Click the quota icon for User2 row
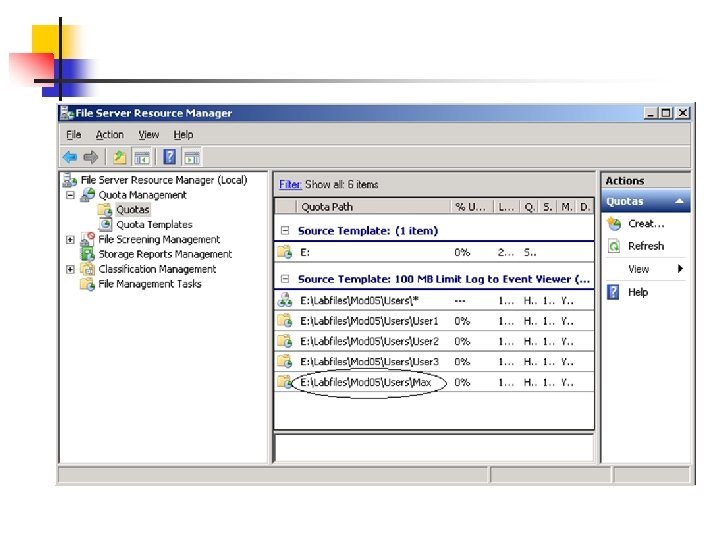This screenshot has height=540, width=720. [285, 341]
